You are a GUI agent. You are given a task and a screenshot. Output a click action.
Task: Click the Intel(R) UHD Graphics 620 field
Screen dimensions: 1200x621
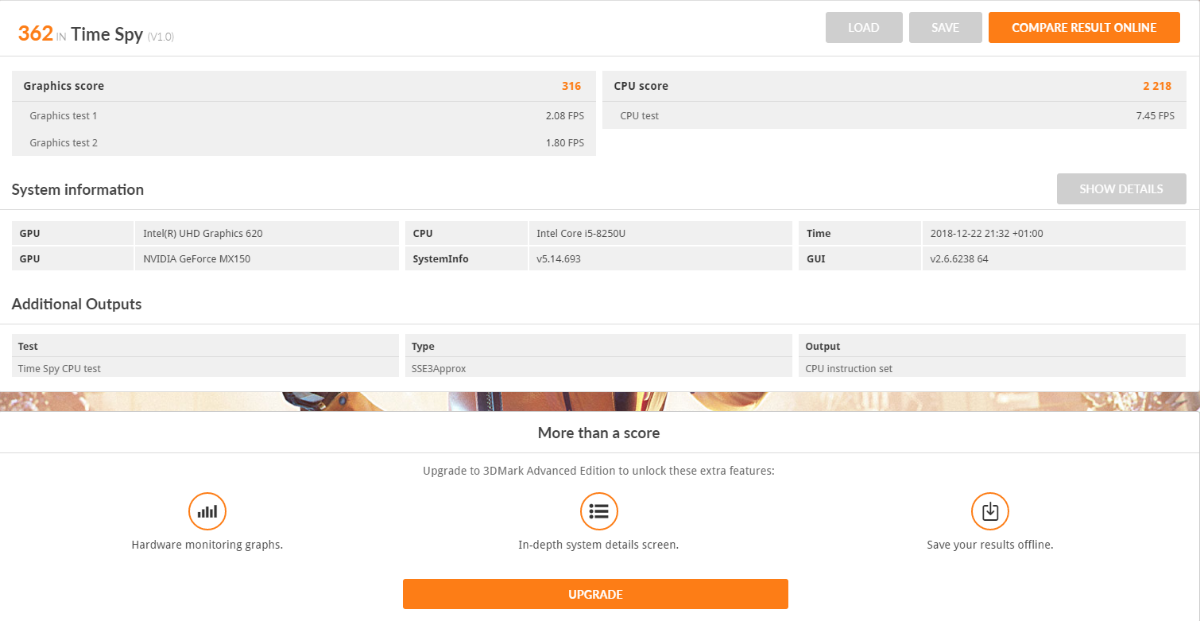click(266, 233)
